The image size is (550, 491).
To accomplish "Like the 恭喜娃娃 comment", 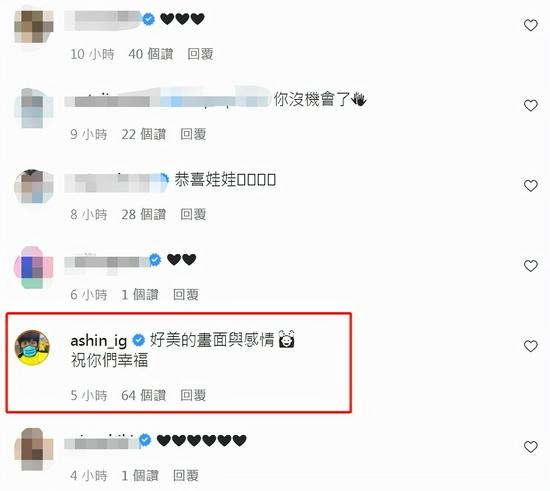I will (530, 186).
